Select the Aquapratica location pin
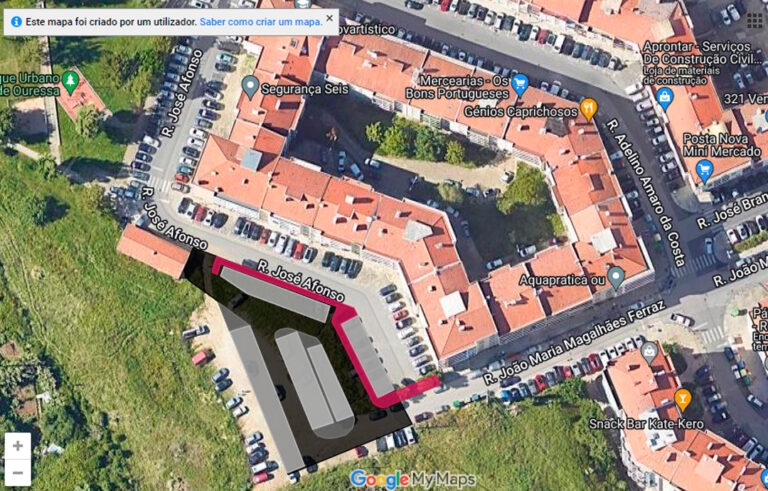 [616, 277]
